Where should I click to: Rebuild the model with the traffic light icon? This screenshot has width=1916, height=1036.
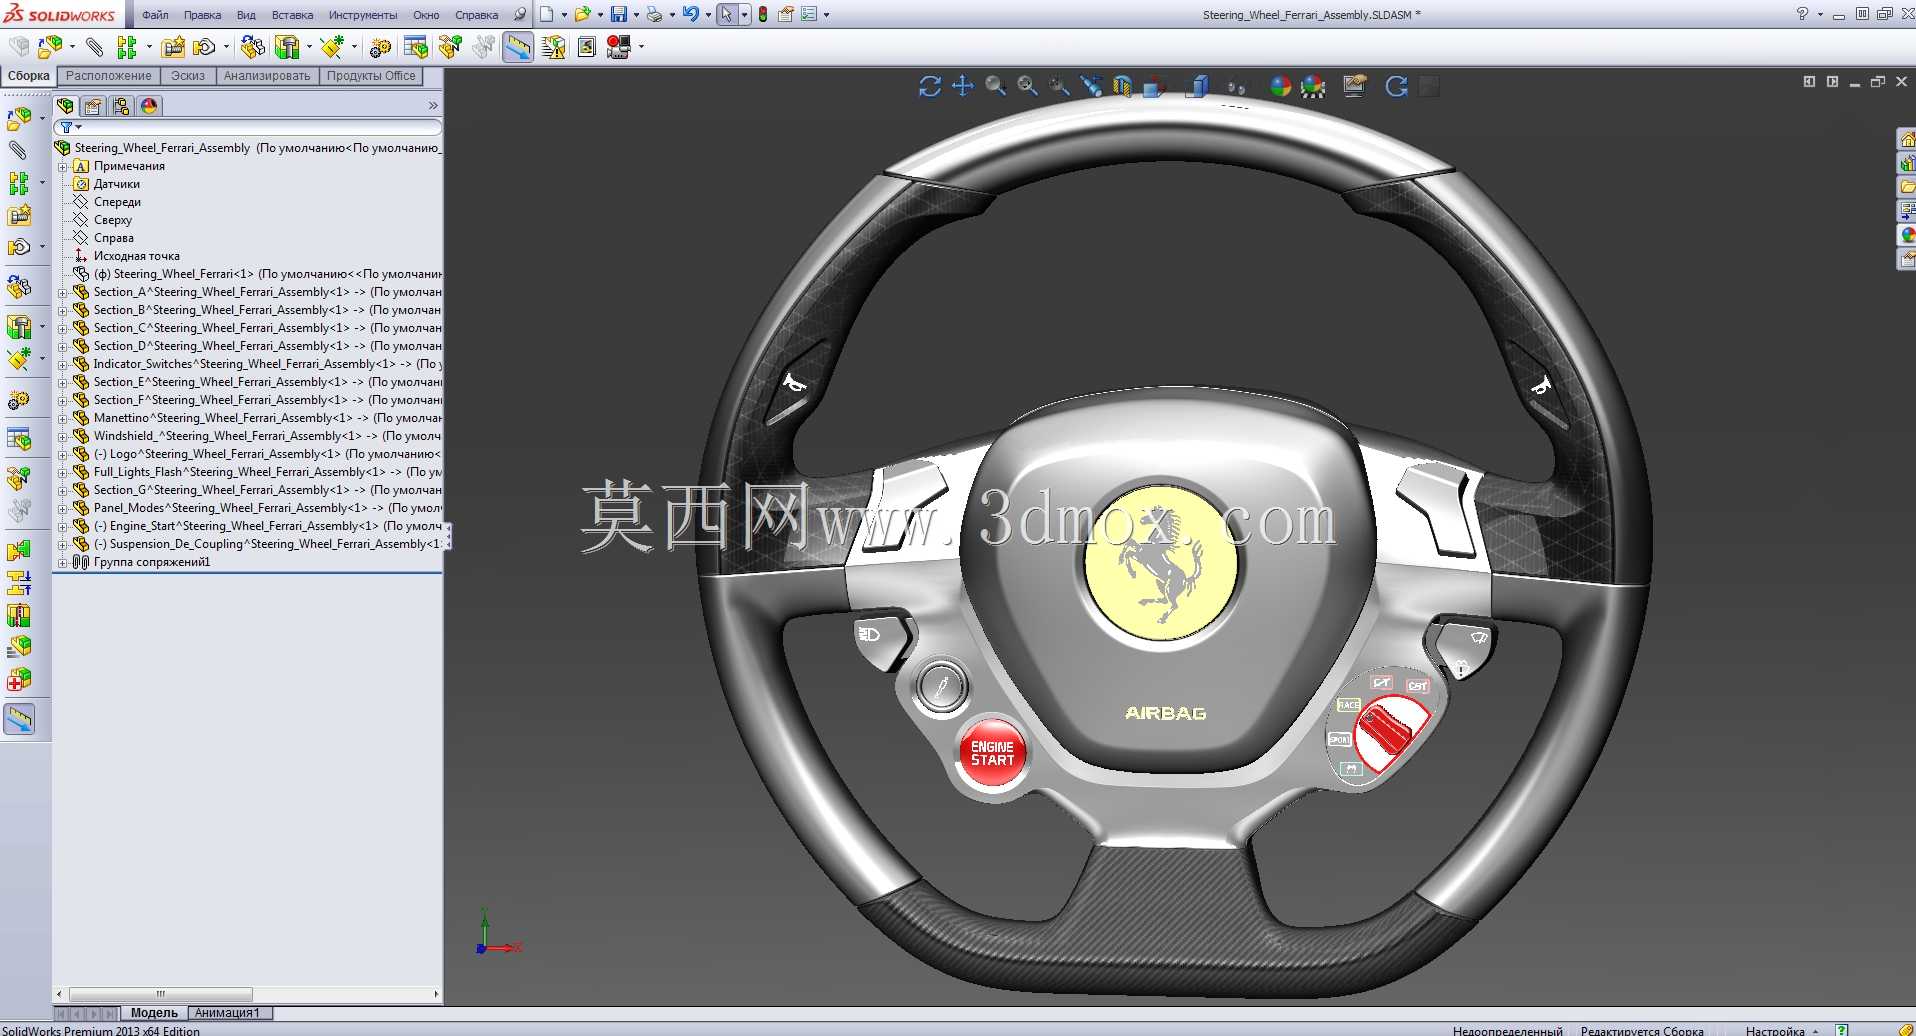763,14
